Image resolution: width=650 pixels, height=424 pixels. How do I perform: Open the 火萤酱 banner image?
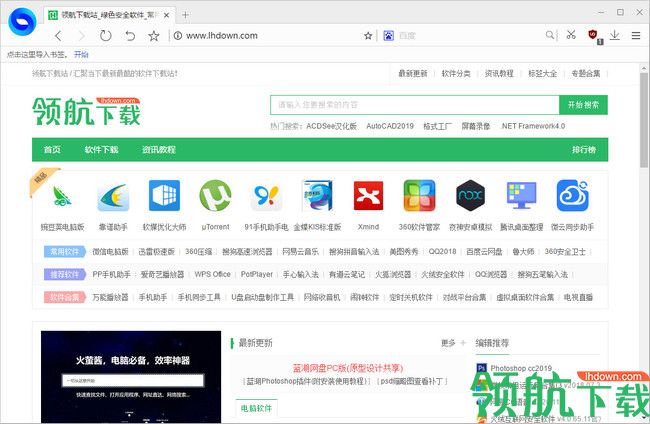pyautogui.click(x=131, y=377)
